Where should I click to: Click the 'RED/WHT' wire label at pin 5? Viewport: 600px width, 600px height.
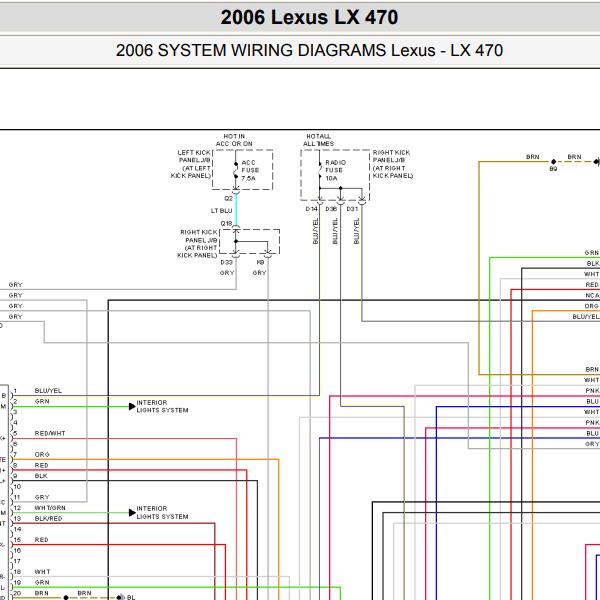coord(50,434)
